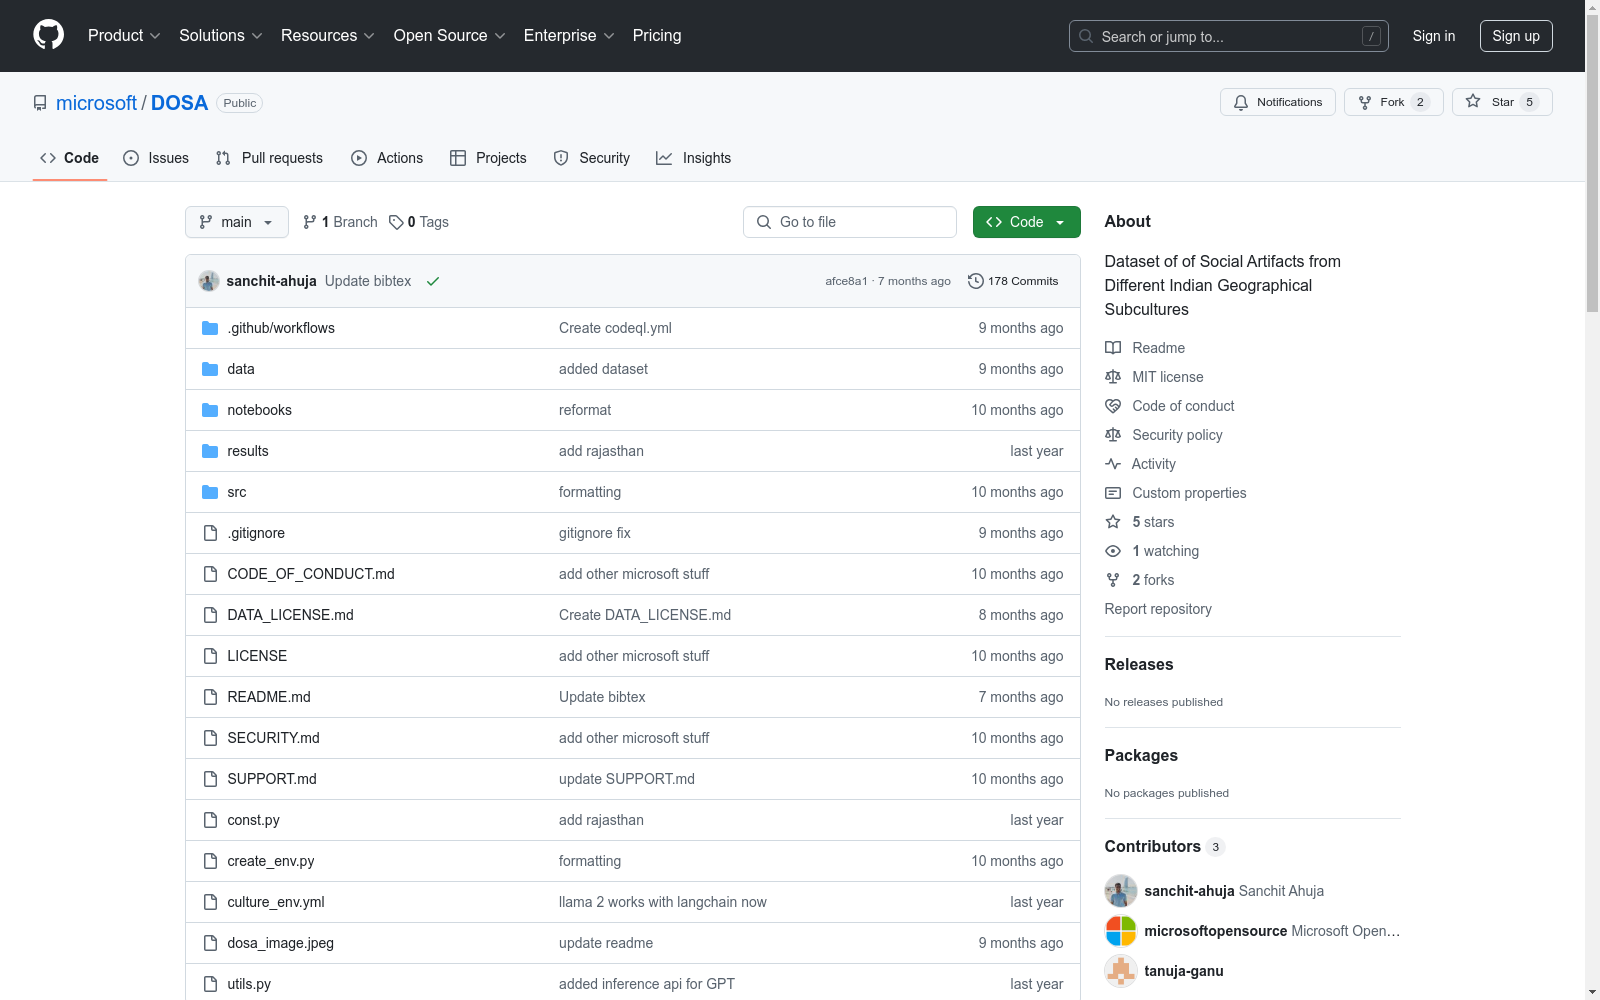Click the const.py file icon
The width and height of the screenshot is (1600, 1000).
pyautogui.click(x=210, y=820)
